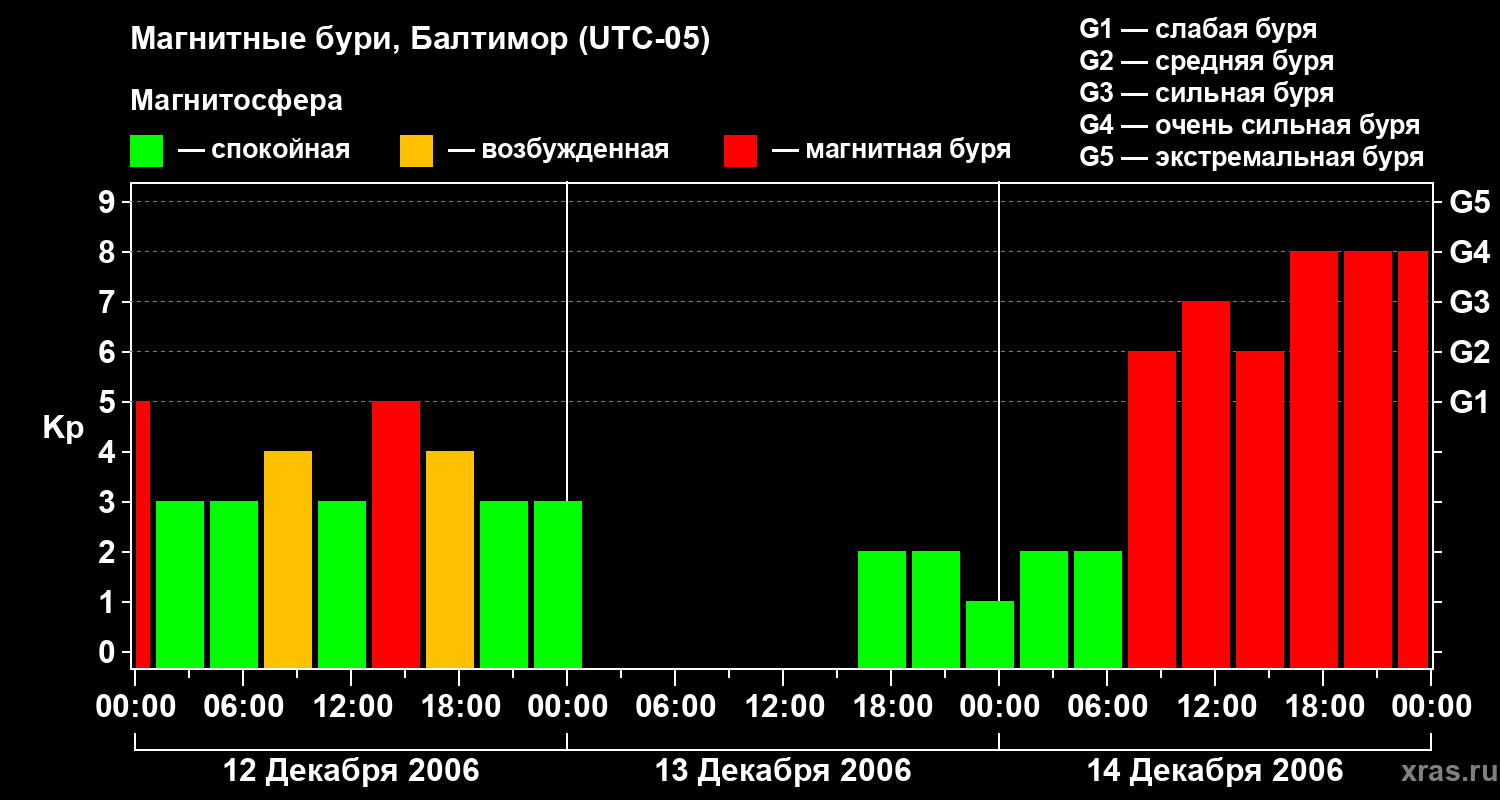Image resolution: width=1500 pixels, height=800 pixels.
Task: Click 'G5 — экстремальная буря' legend line
Action: point(1251,157)
